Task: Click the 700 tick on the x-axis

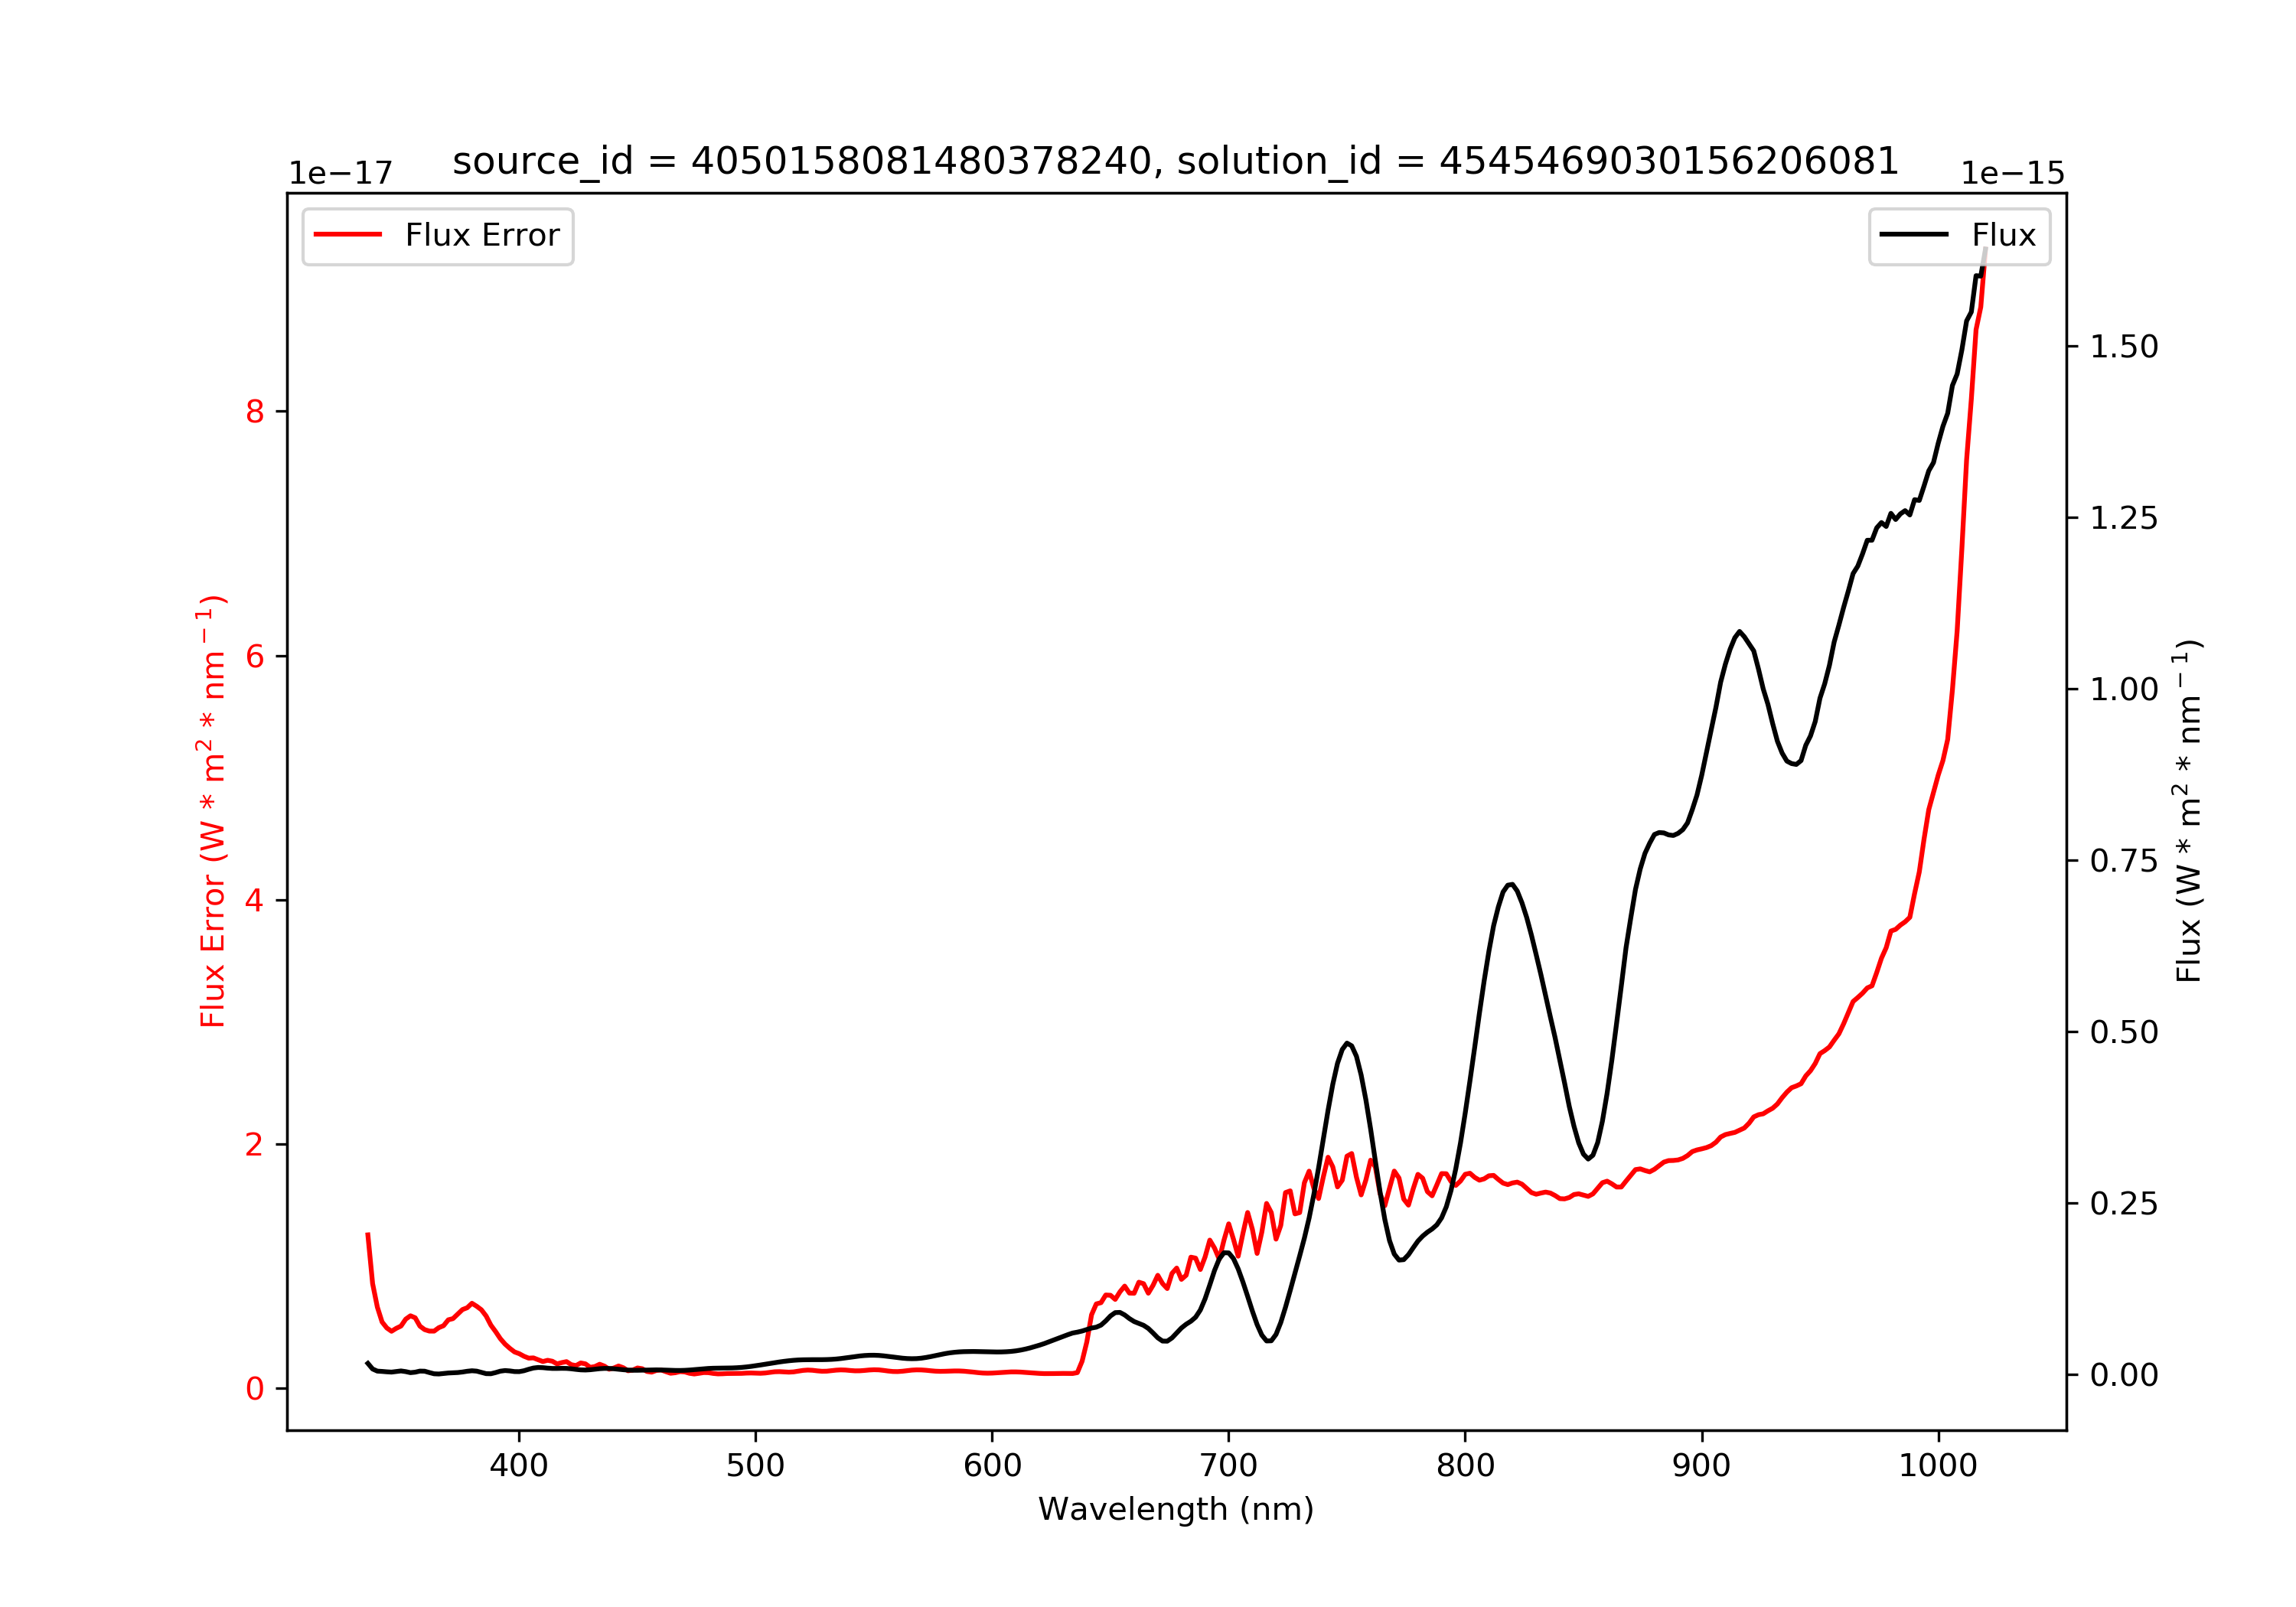Action: [1228, 1466]
